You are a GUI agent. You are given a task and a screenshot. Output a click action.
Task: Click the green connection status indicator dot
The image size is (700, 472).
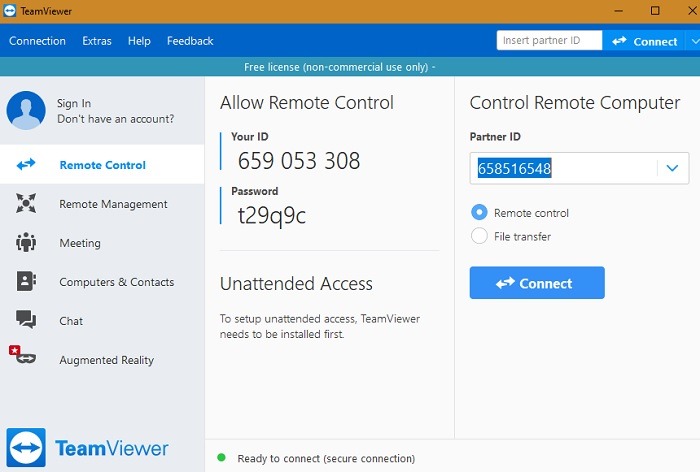coord(221,457)
